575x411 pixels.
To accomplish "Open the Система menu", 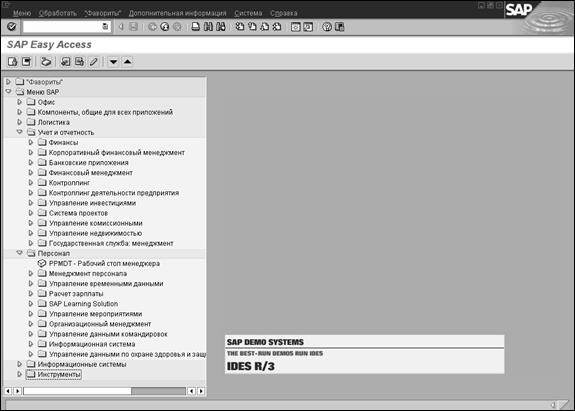I will pos(248,13).
